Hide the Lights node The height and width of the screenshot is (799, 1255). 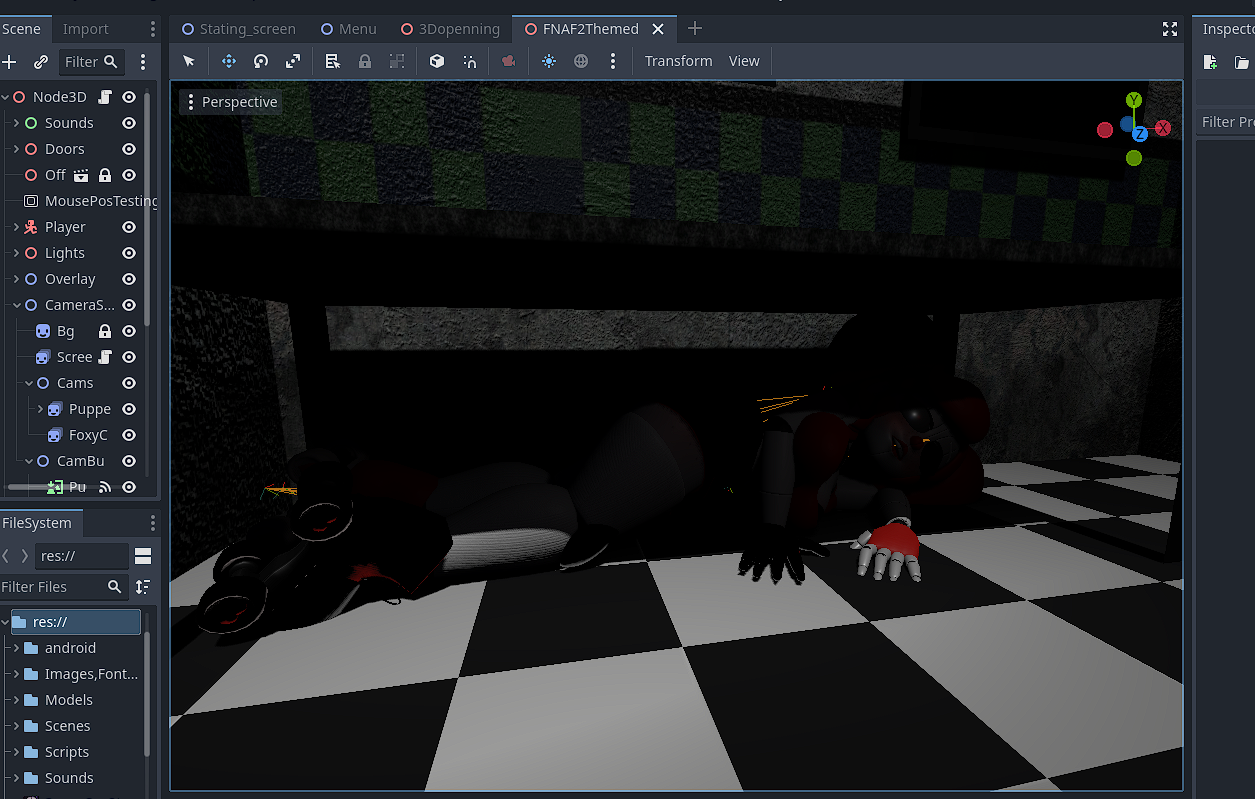point(129,253)
